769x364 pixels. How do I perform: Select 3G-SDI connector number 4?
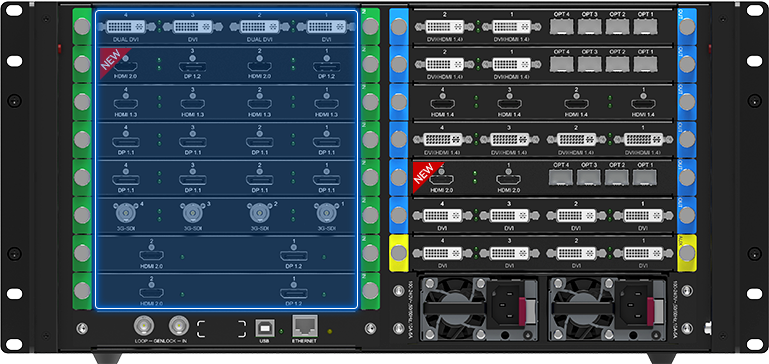[126, 213]
